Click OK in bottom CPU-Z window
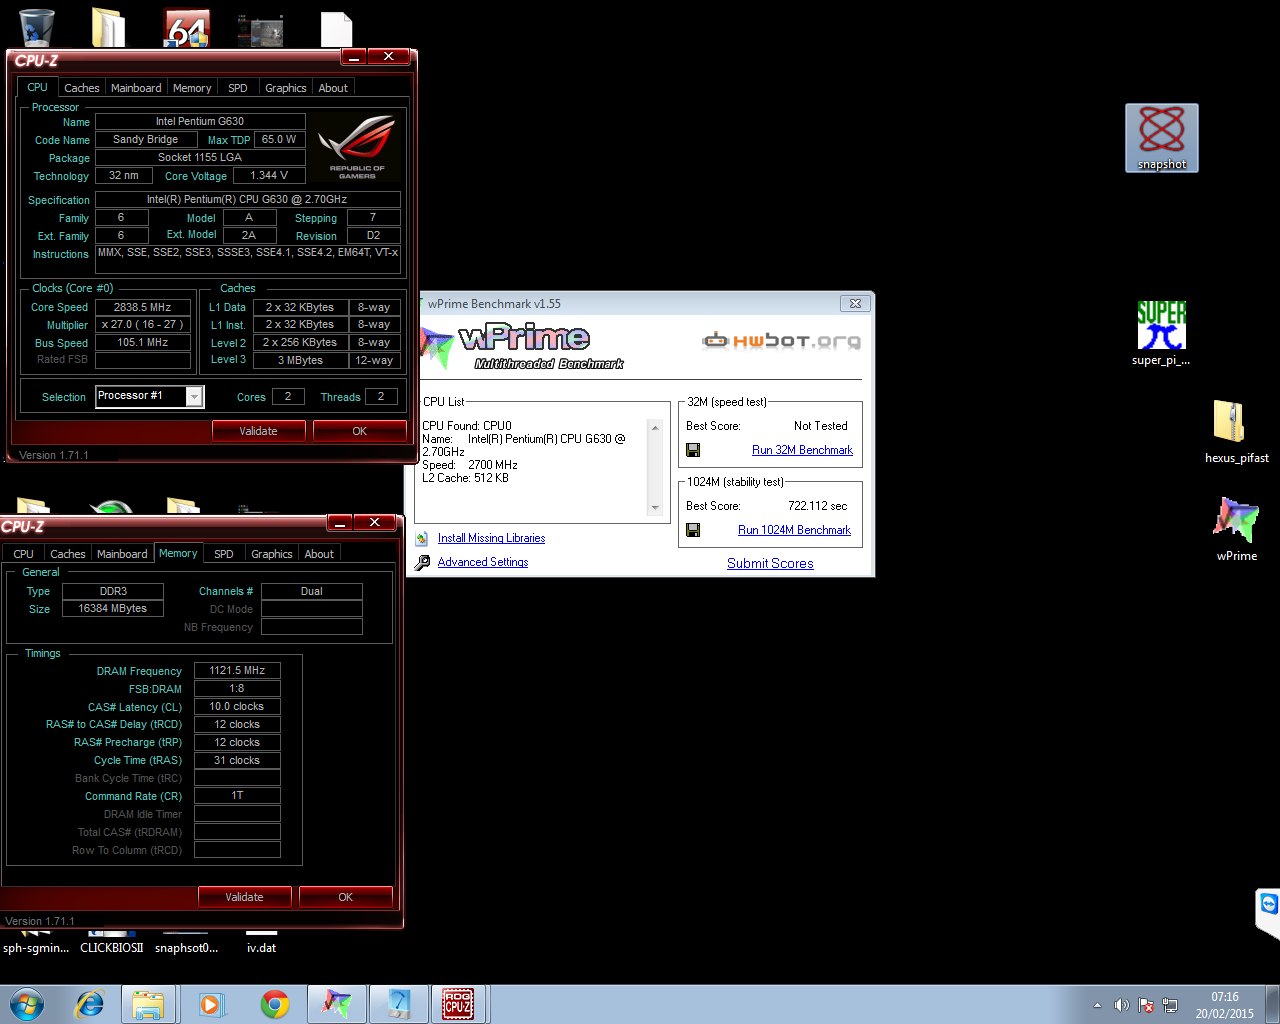Viewport: 1280px width, 1024px height. coord(346,897)
